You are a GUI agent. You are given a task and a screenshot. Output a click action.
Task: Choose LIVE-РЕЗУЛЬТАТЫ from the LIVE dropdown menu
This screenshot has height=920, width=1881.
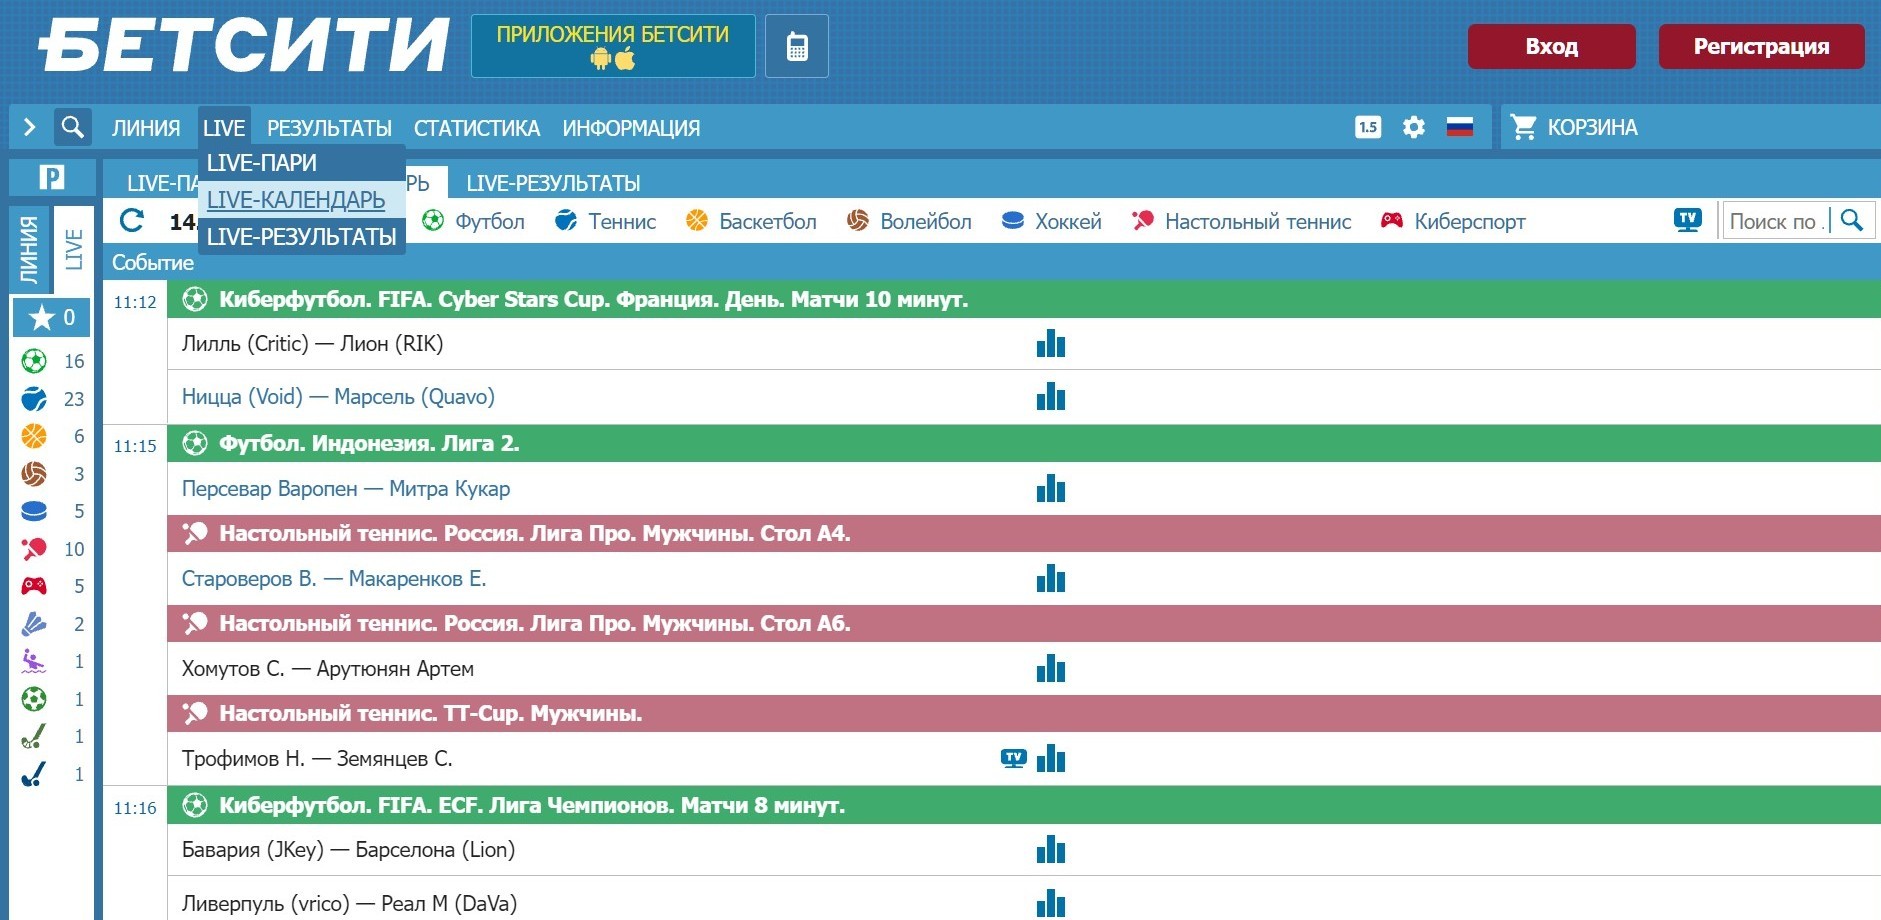pyautogui.click(x=302, y=237)
